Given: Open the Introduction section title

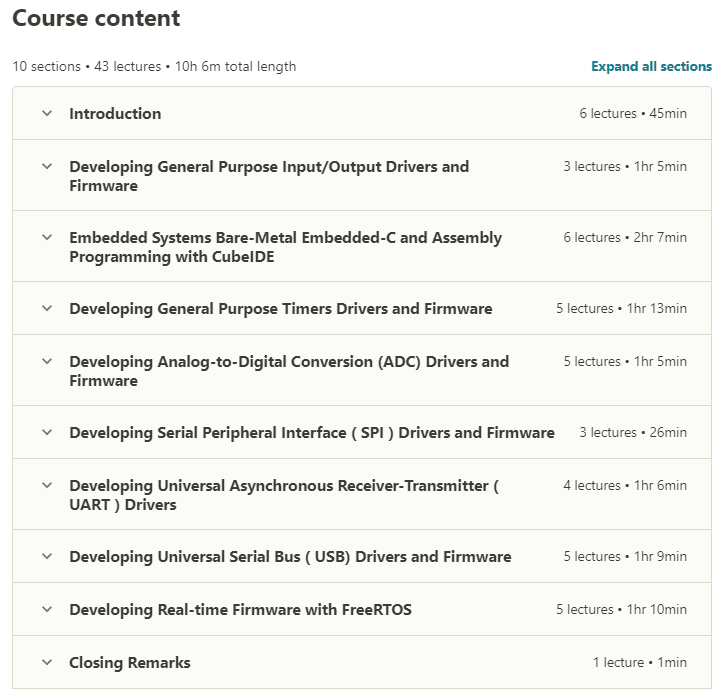Looking at the screenshot, I should (x=115, y=114).
